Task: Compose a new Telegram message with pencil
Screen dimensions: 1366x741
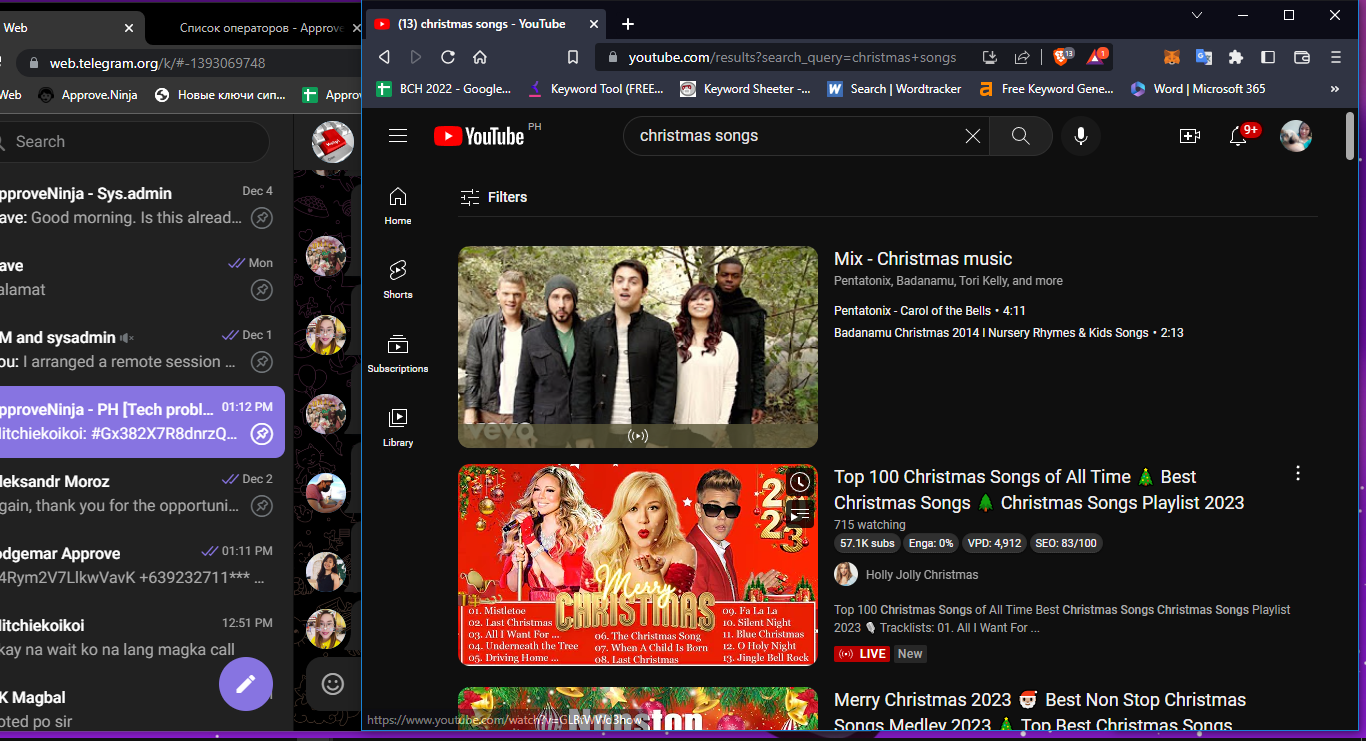Action: tap(246, 684)
